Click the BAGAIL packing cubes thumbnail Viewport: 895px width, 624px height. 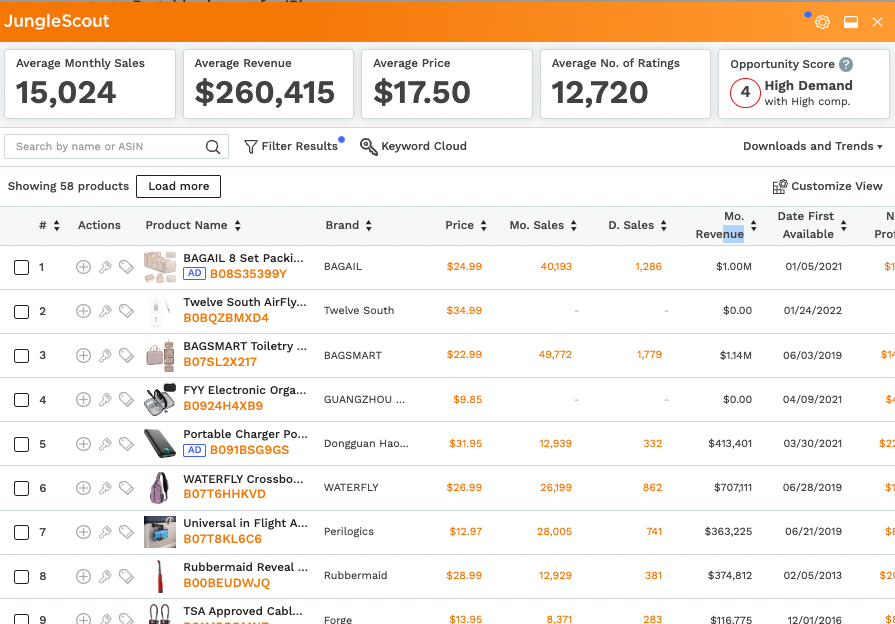(x=160, y=267)
